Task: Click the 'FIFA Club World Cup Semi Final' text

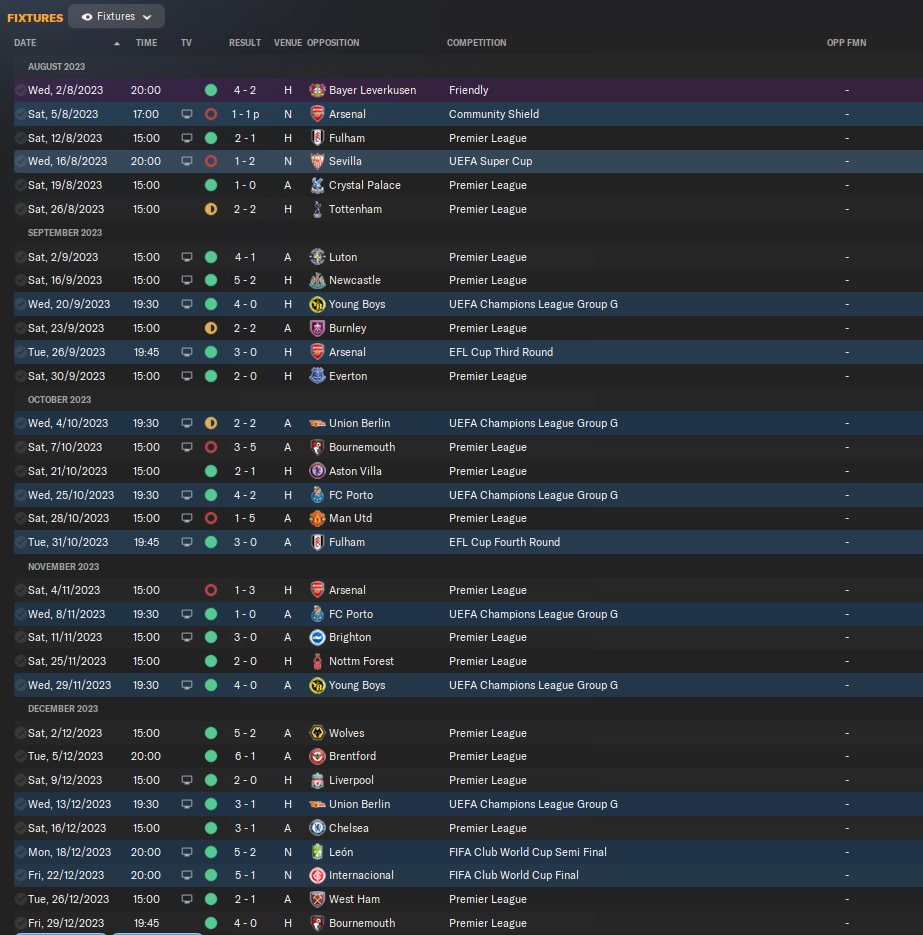Action: (x=528, y=852)
